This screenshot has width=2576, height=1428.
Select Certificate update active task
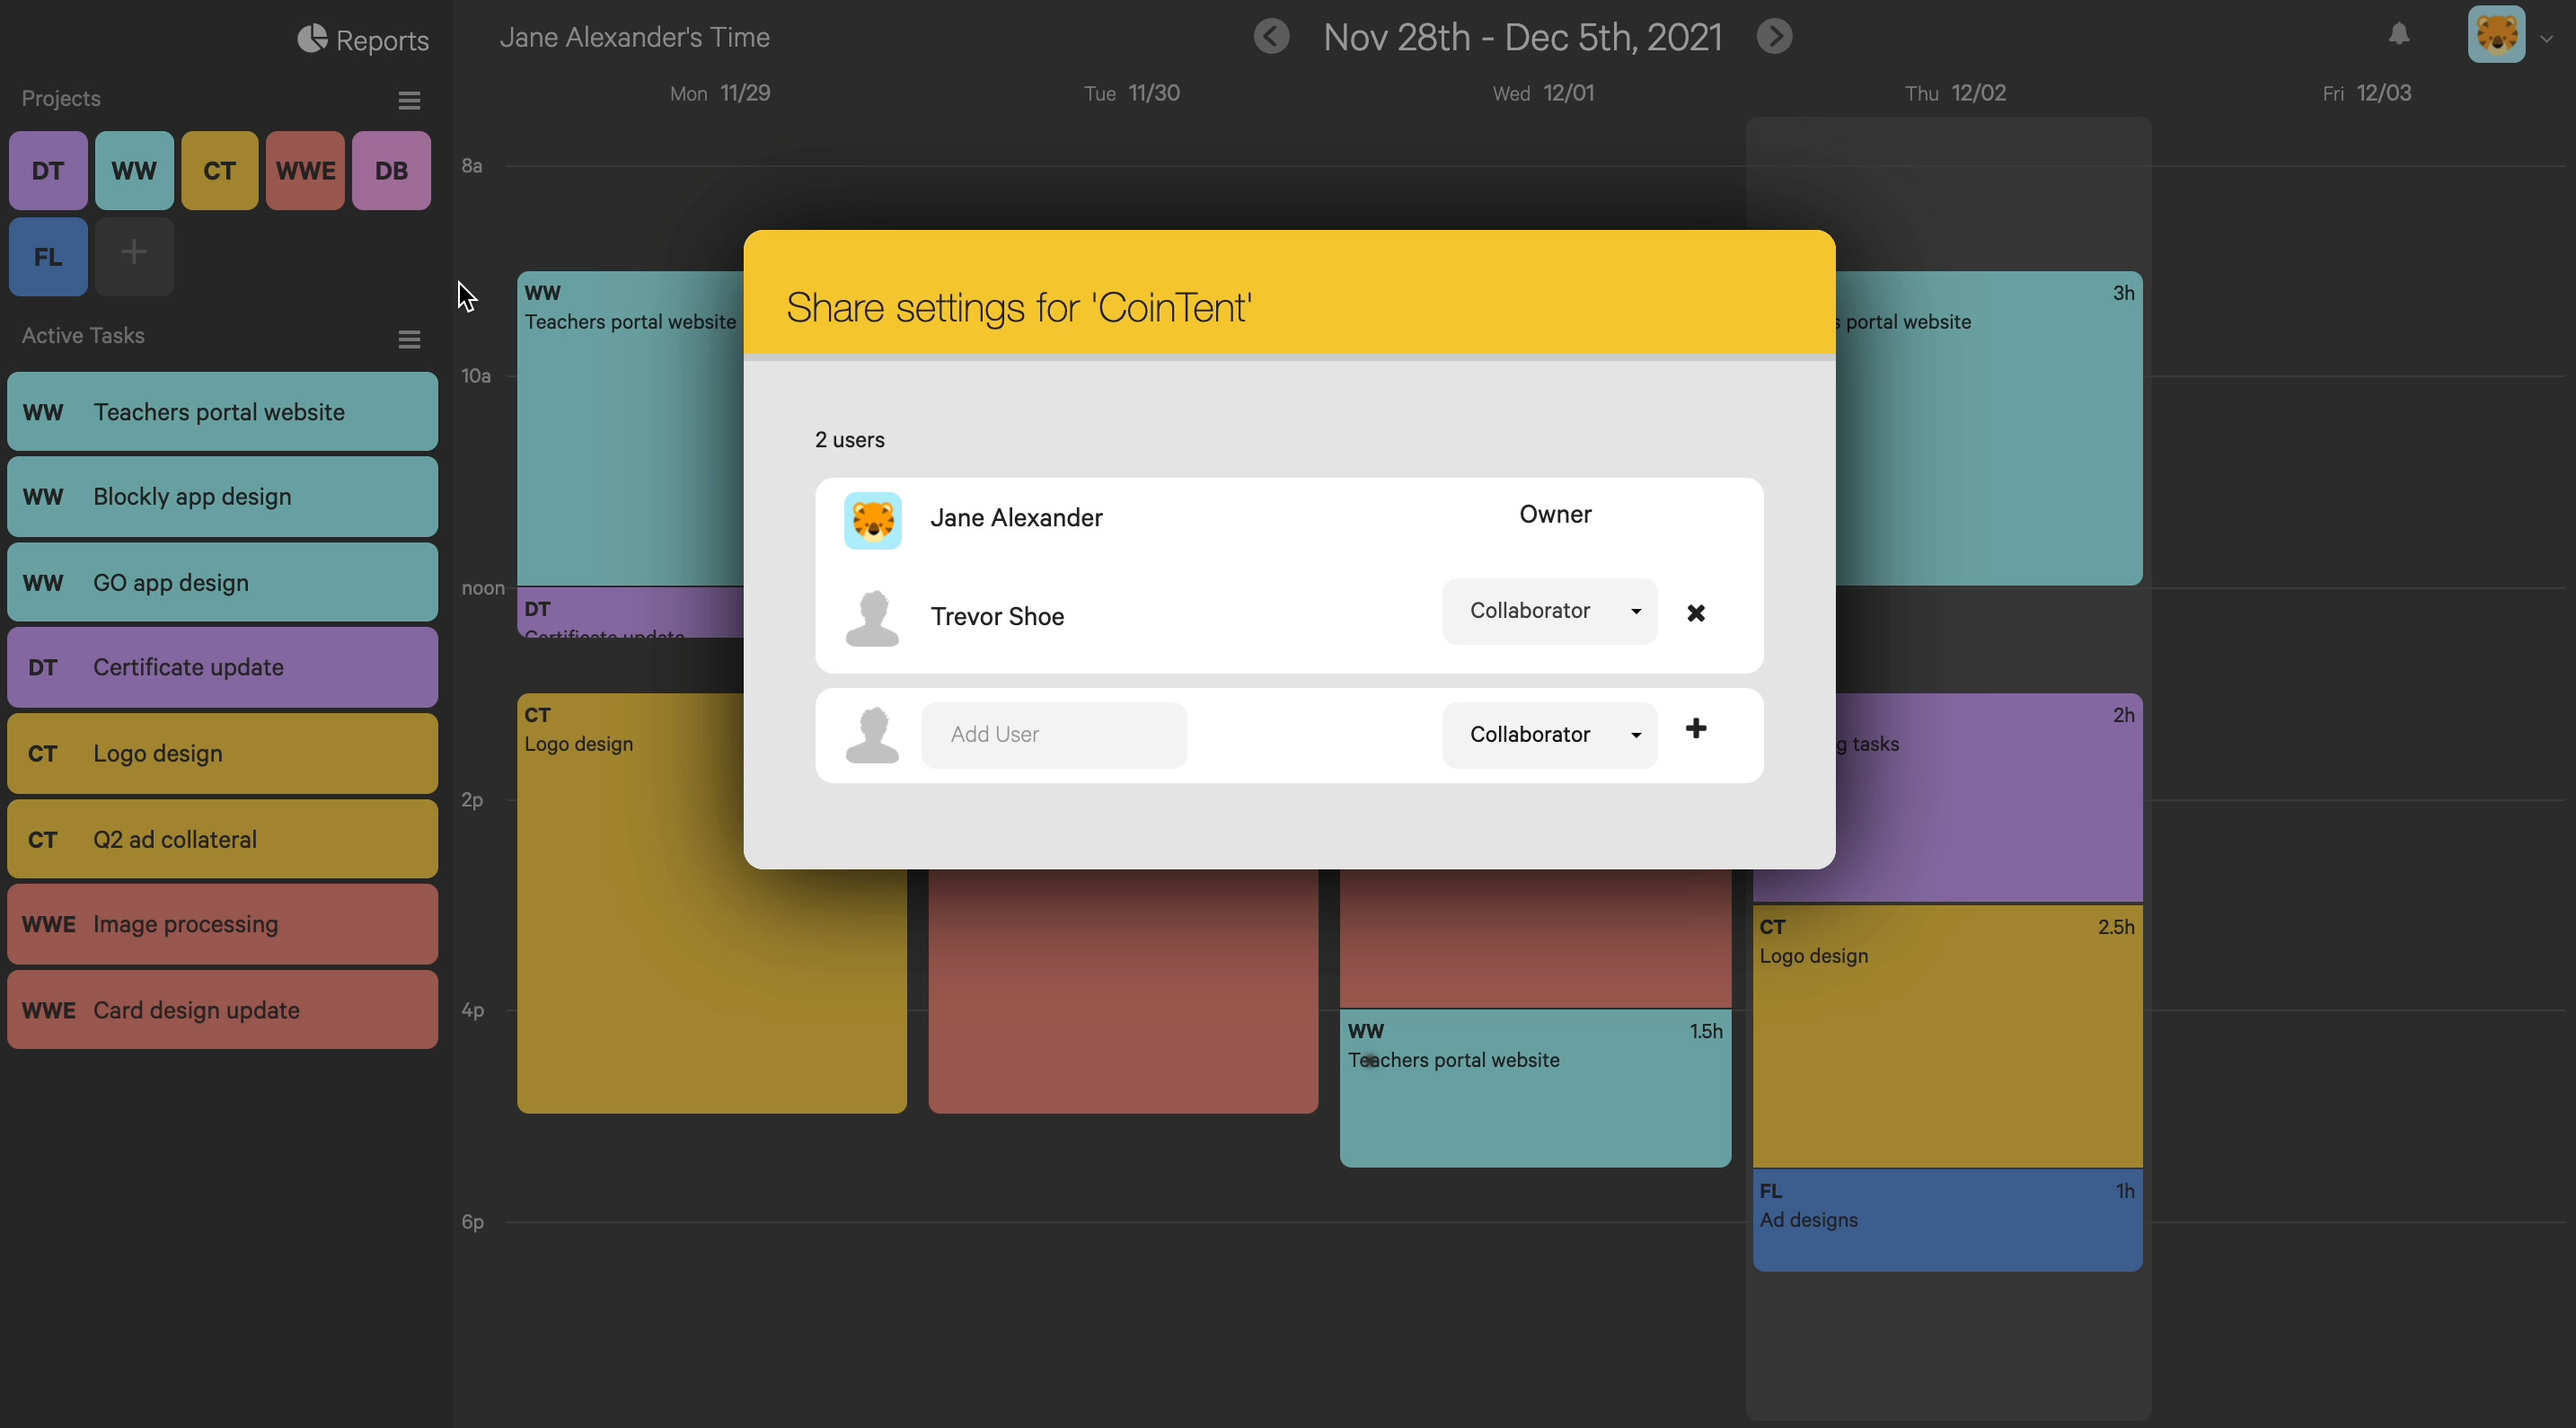tap(222, 667)
